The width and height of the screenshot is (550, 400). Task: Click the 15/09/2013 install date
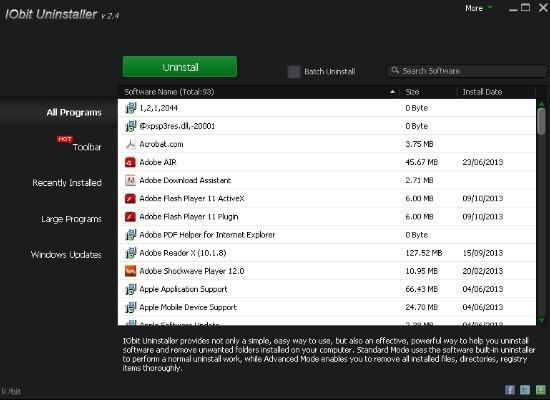[x=483, y=253]
